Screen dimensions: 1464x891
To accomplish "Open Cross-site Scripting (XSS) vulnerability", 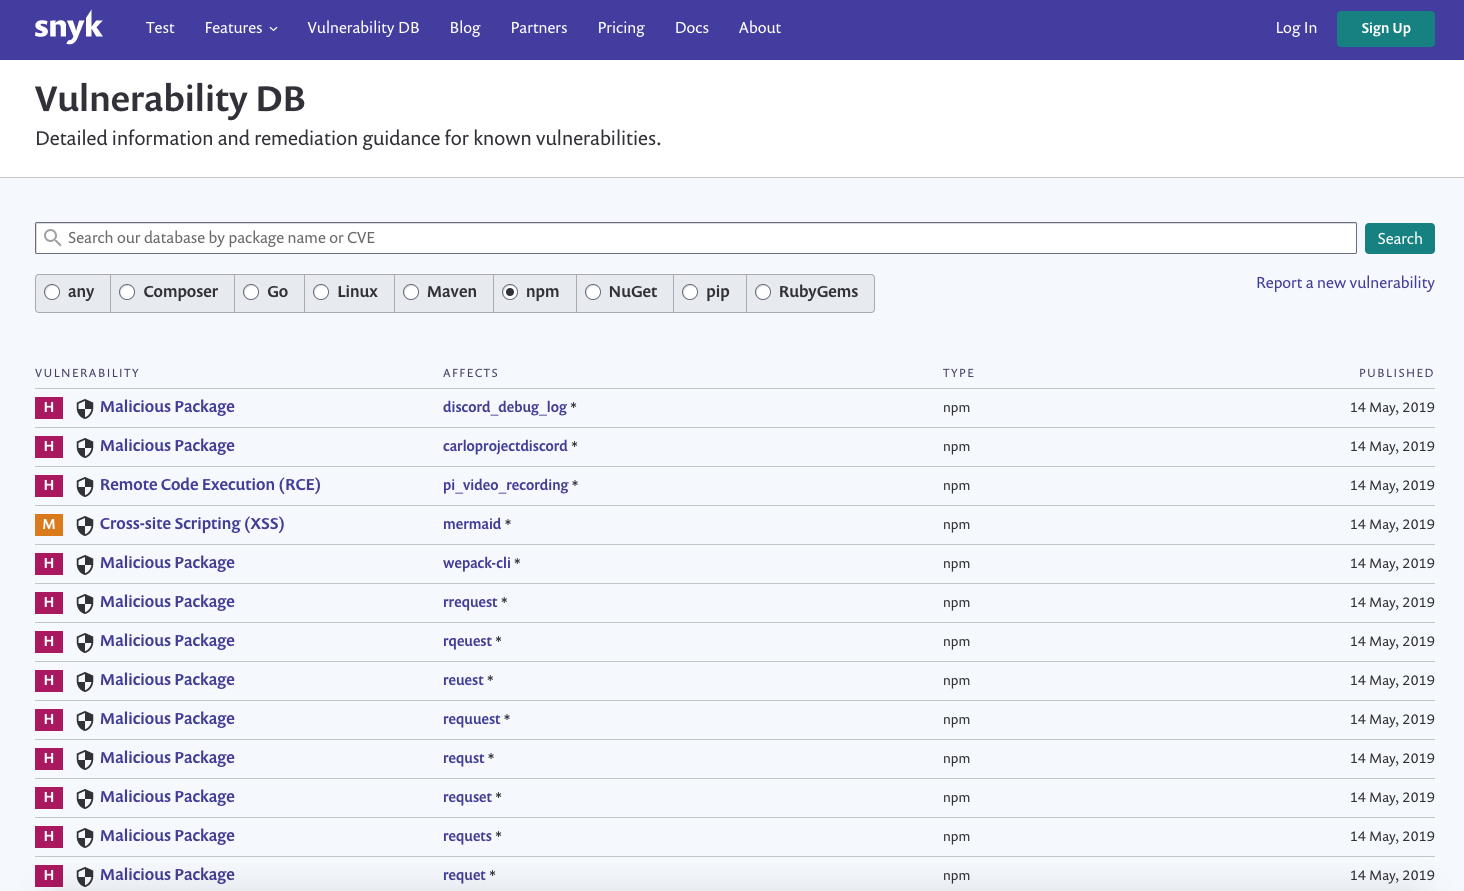I will [x=192, y=524].
